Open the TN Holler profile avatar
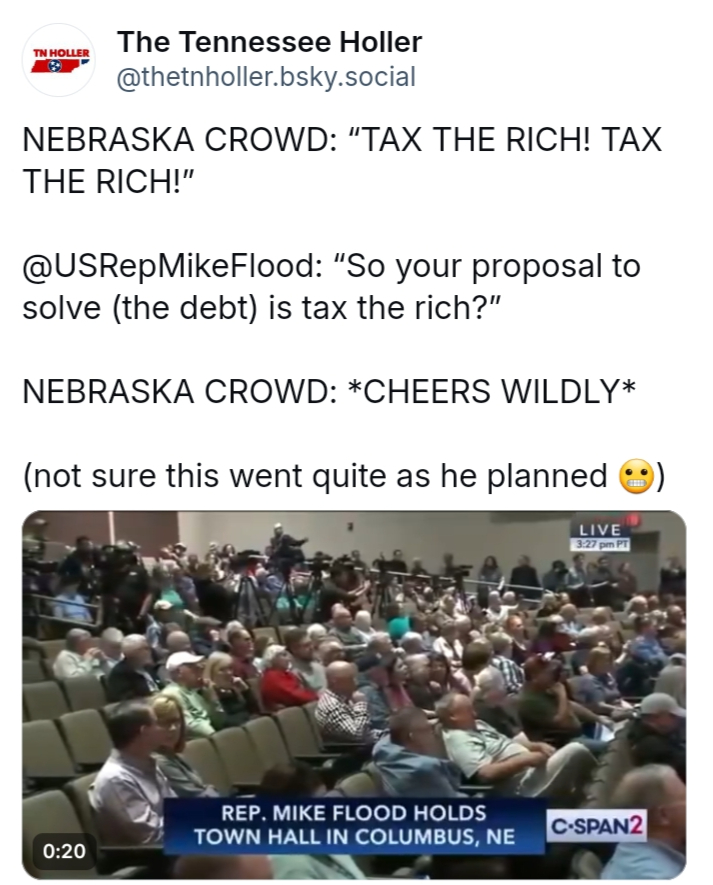Screen dimensions: 713x885 [59, 59]
